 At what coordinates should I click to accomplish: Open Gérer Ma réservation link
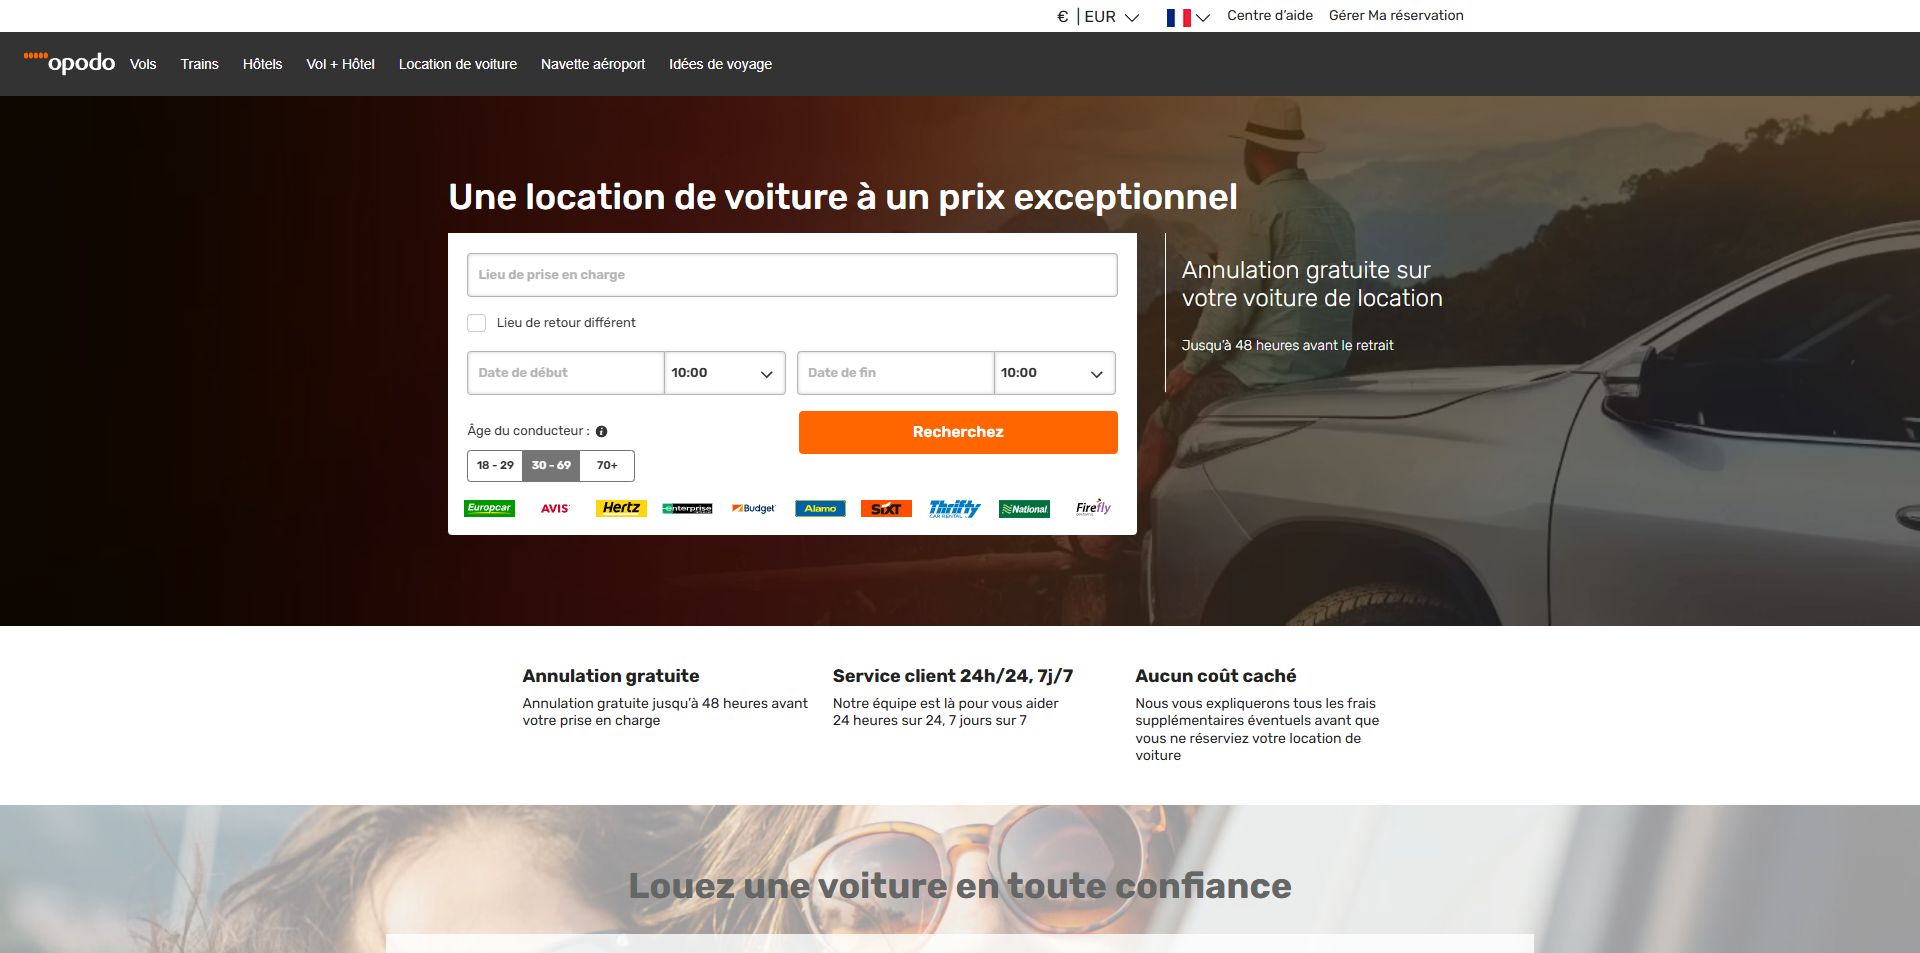click(x=1396, y=15)
